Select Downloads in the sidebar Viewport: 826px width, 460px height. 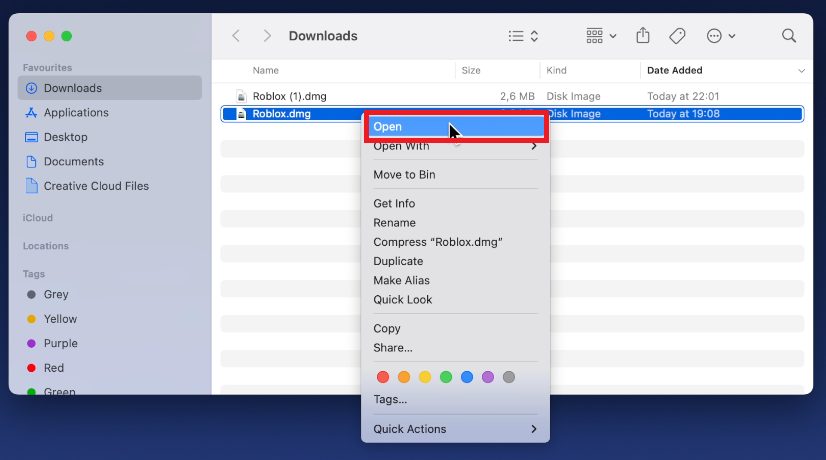pos(110,88)
